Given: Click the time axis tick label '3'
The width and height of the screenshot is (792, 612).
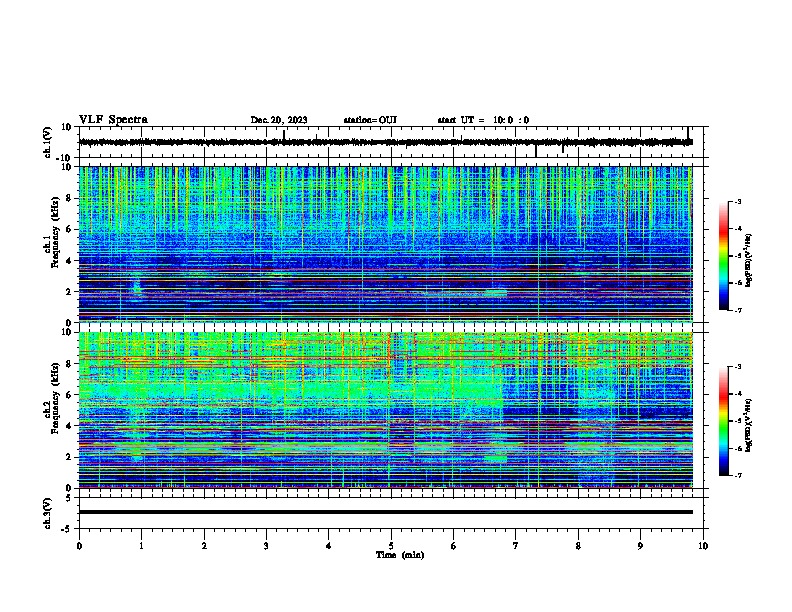Looking at the screenshot, I should pos(266,546).
